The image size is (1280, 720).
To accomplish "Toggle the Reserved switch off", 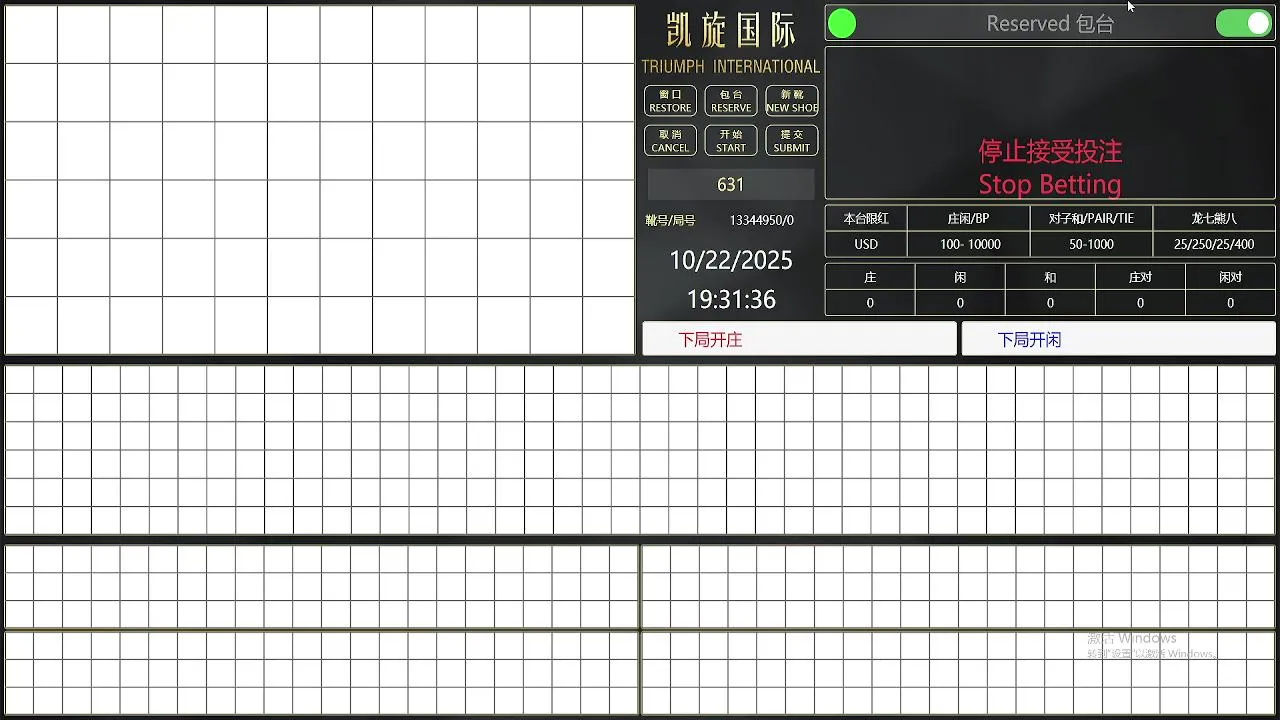I will coord(1243,23).
